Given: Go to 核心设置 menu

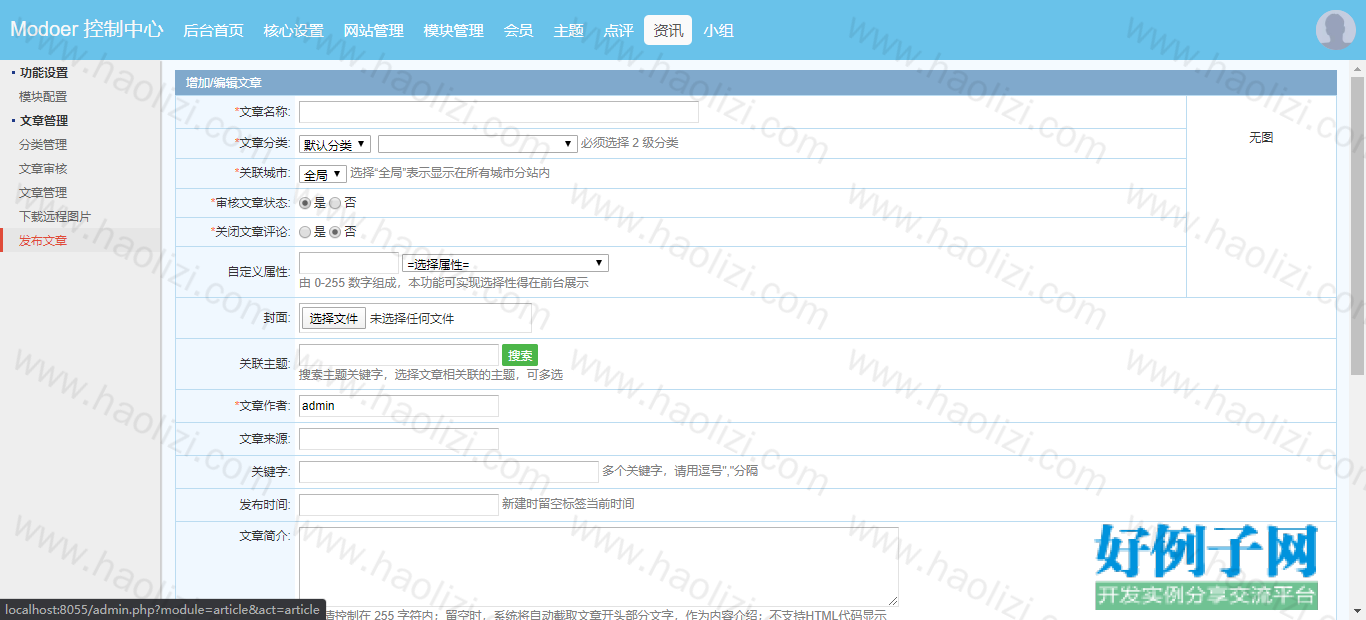Looking at the screenshot, I should click(293, 30).
